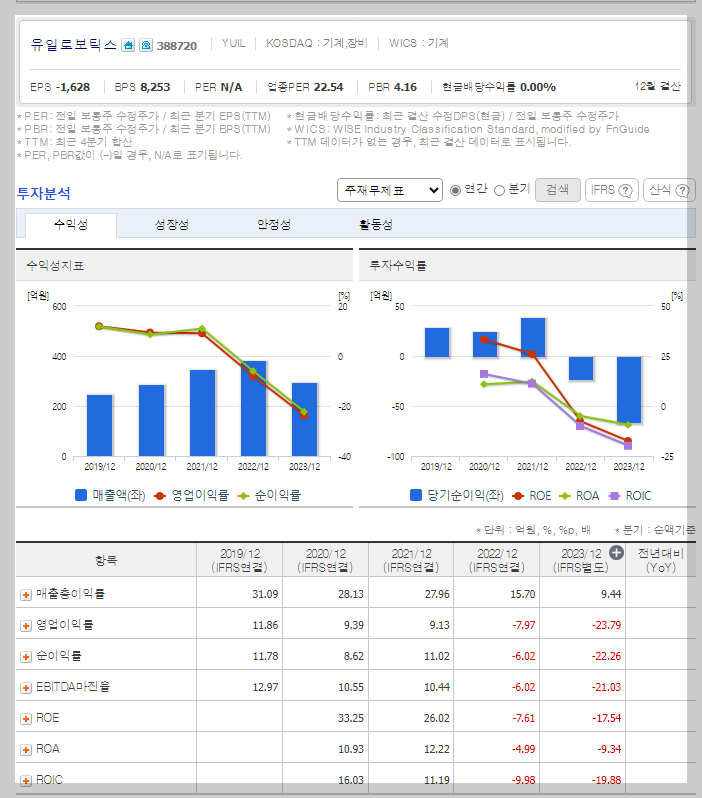Switch to the 수익성 tab

point(71,224)
